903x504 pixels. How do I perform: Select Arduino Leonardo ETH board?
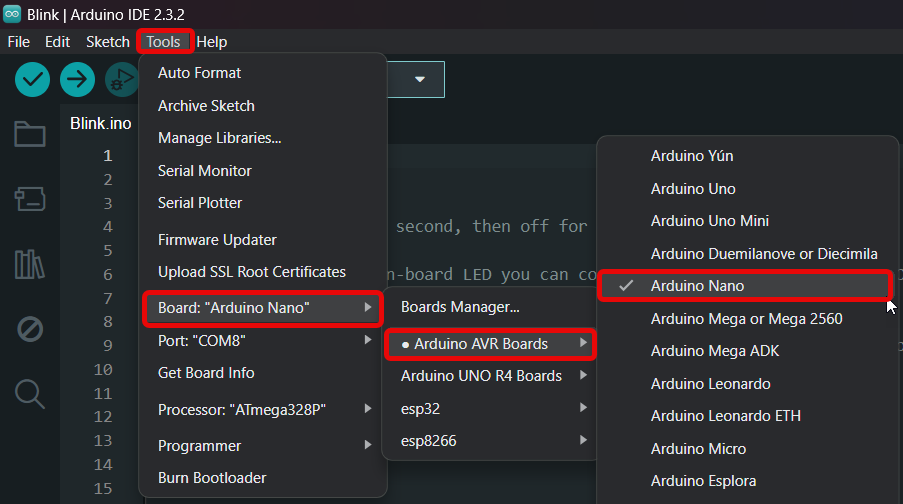[746, 416]
